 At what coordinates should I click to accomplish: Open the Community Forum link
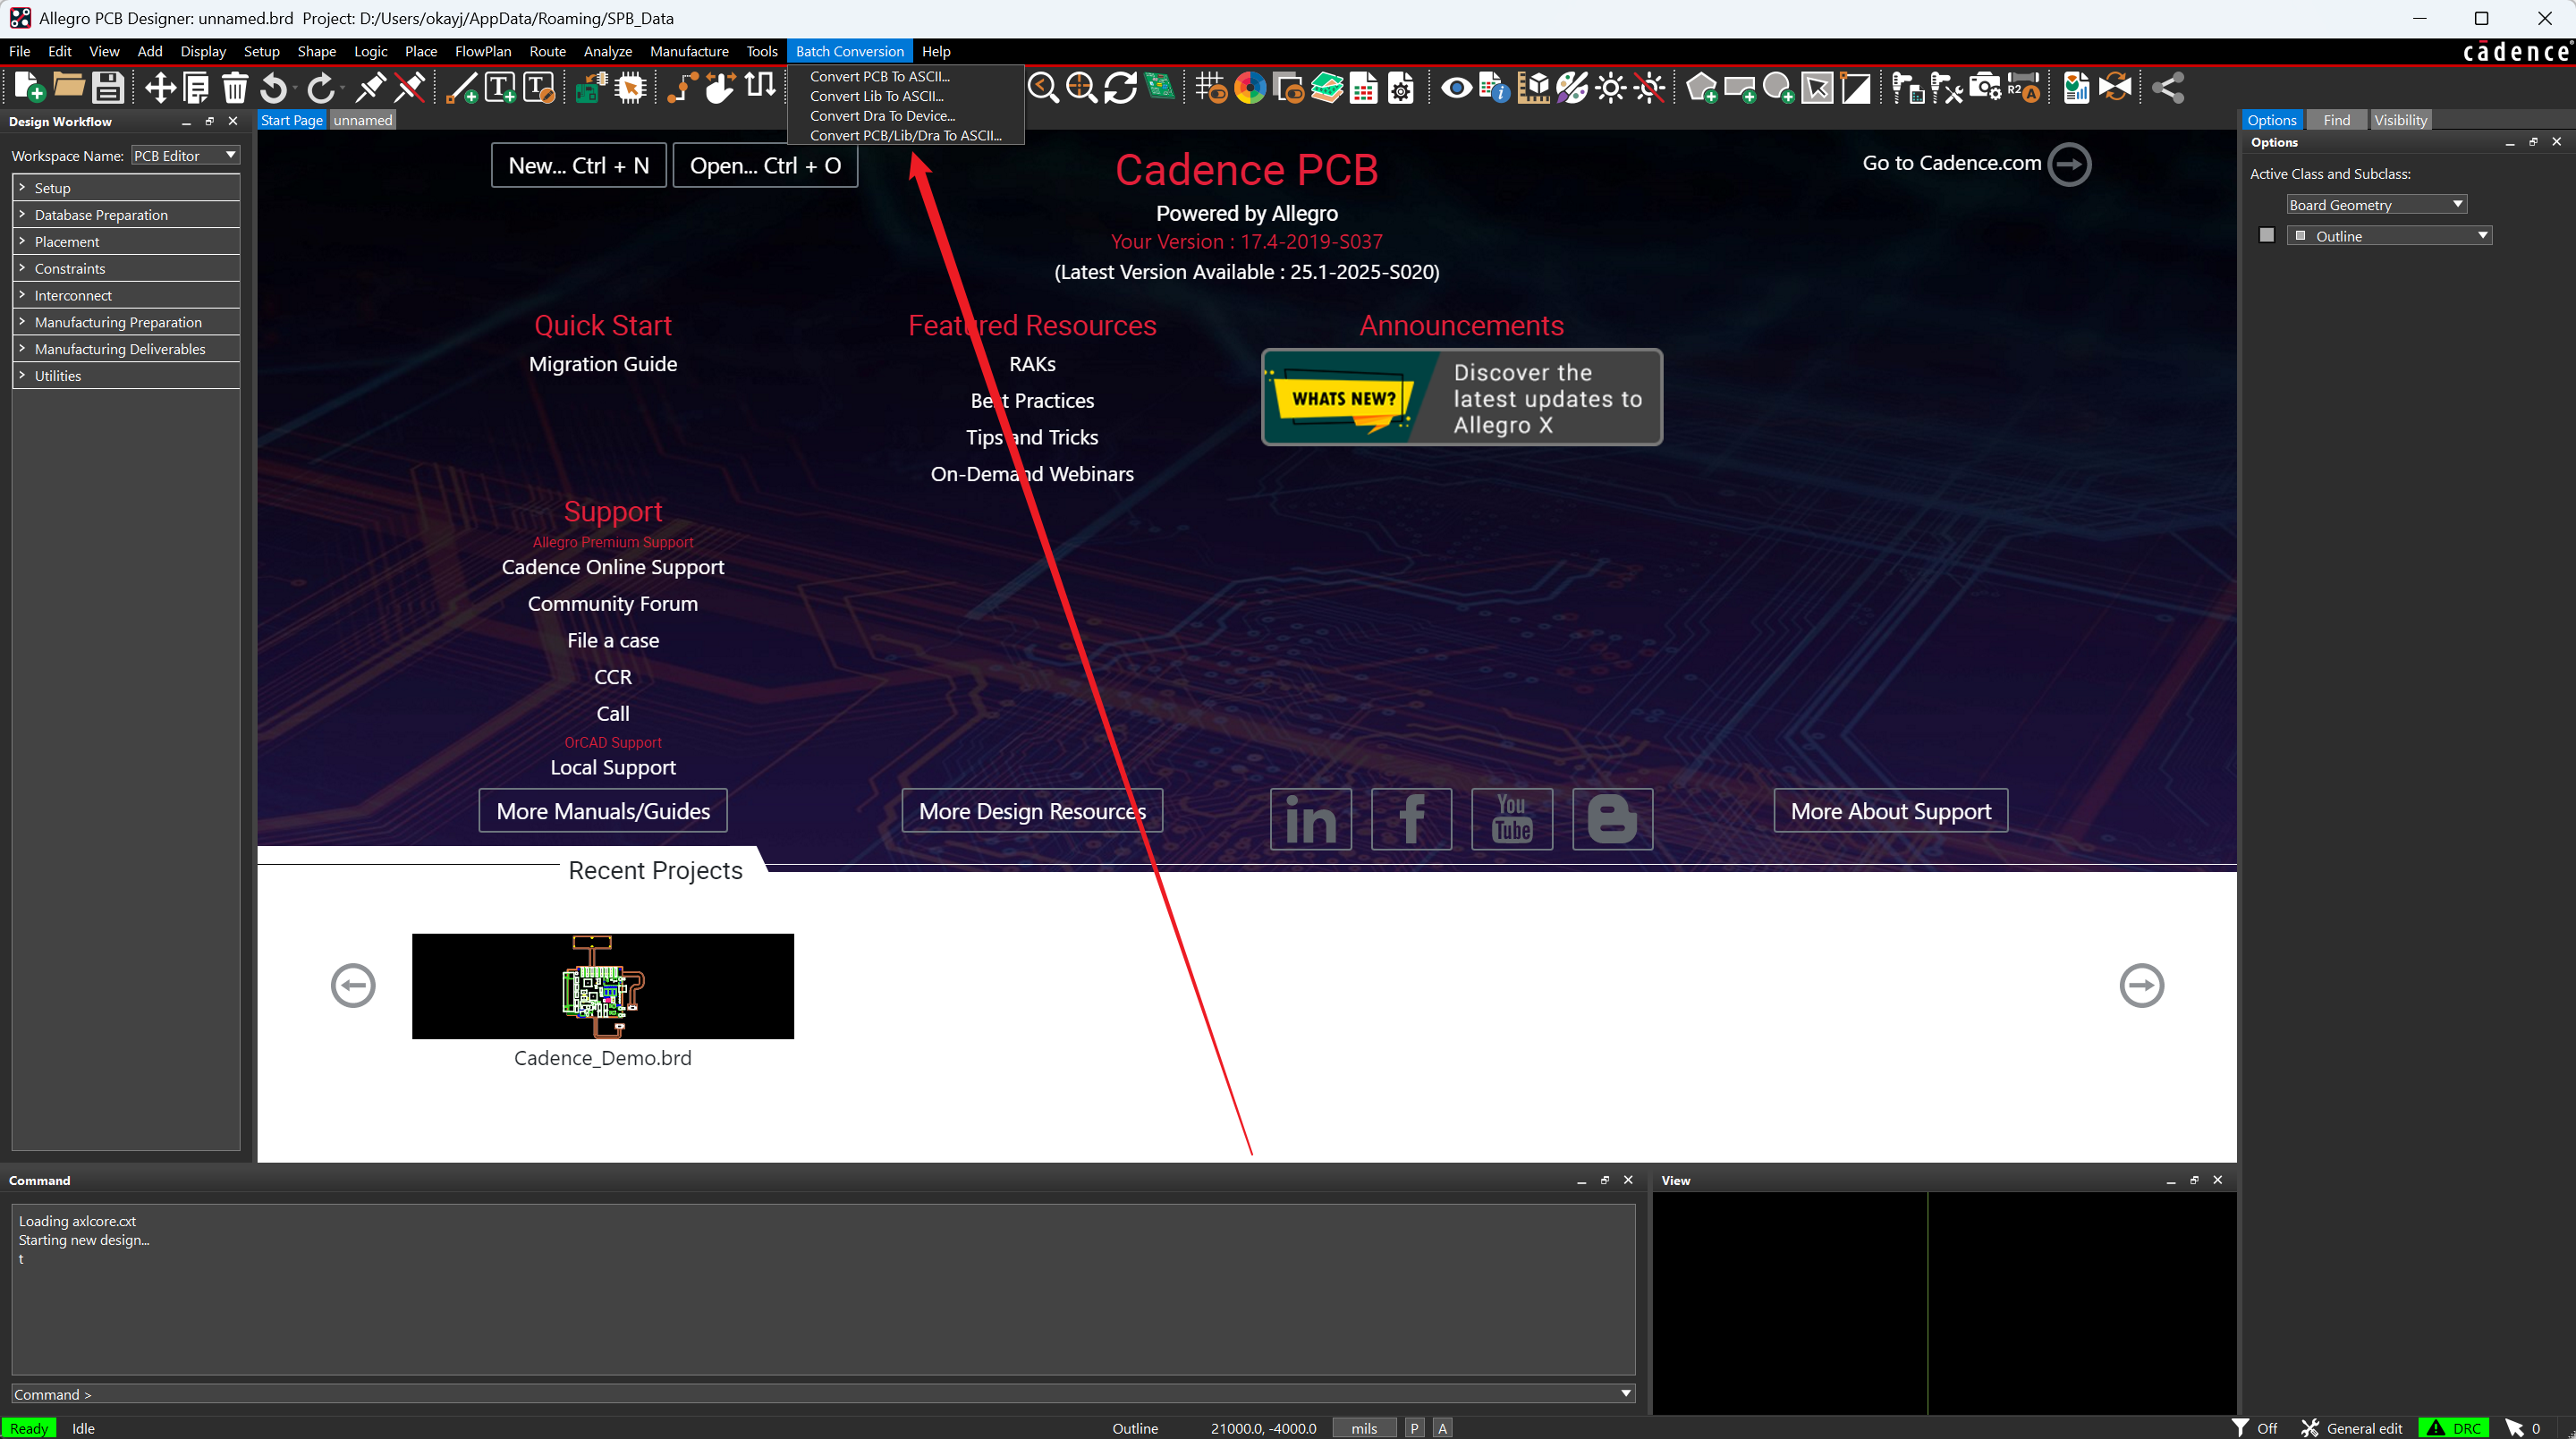coord(612,604)
